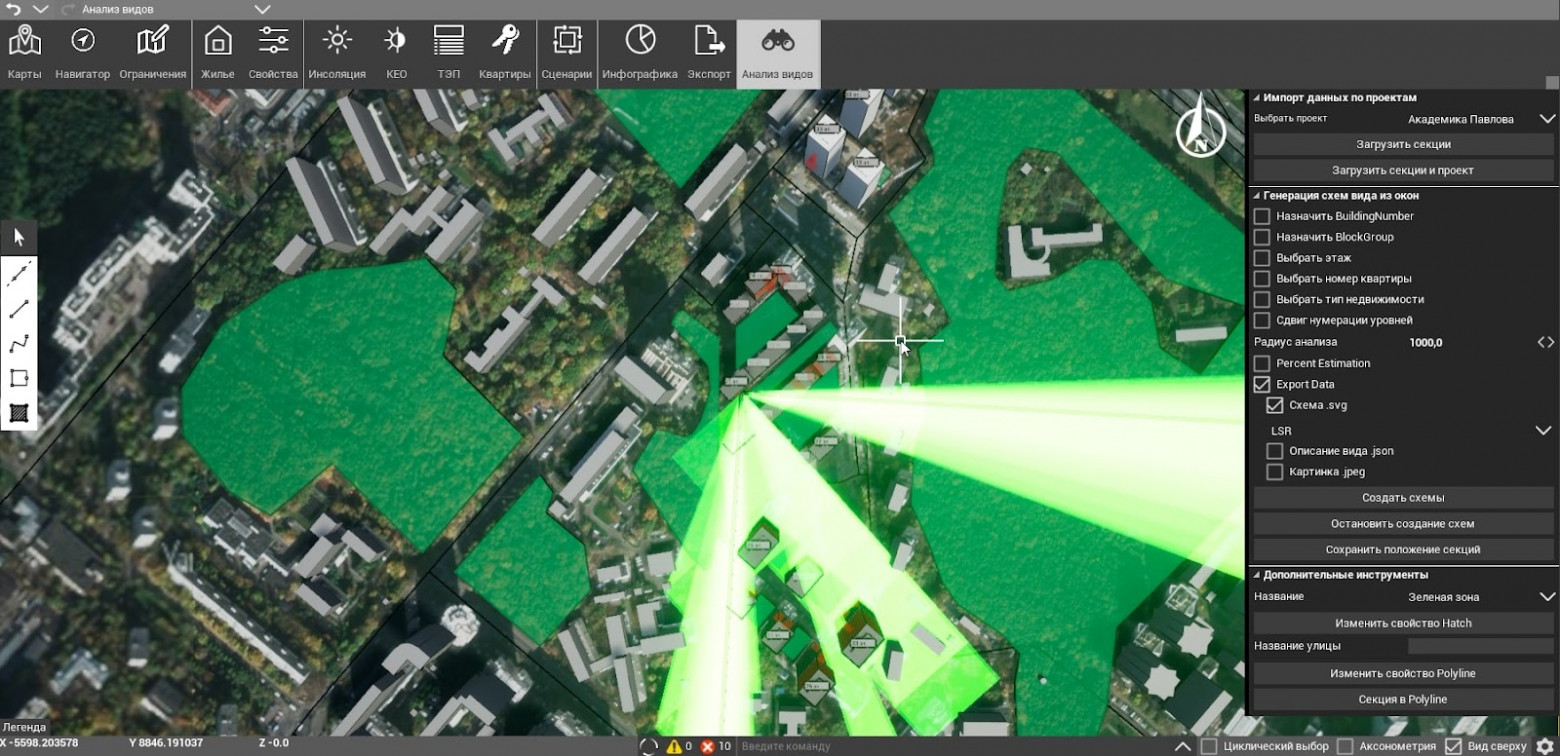Collapse the Дополнительные инструменты section
This screenshot has height=756, width=1560.
coord(1257,575)
